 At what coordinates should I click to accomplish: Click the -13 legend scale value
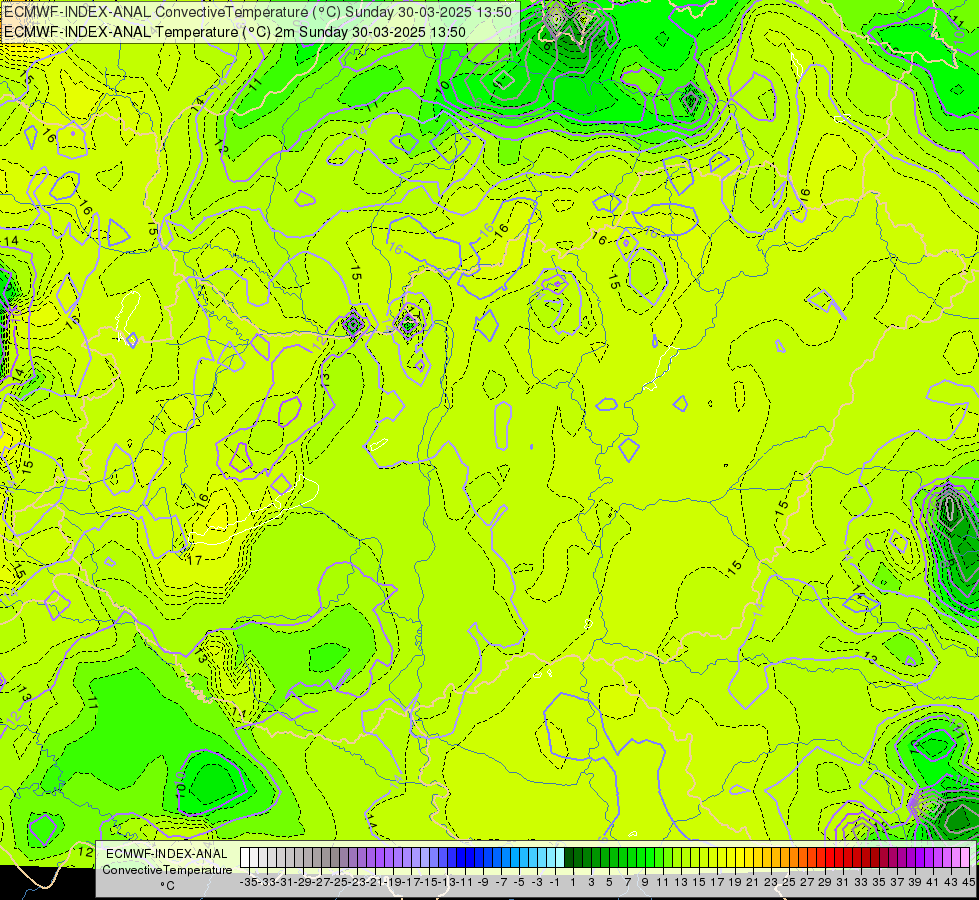447,883
